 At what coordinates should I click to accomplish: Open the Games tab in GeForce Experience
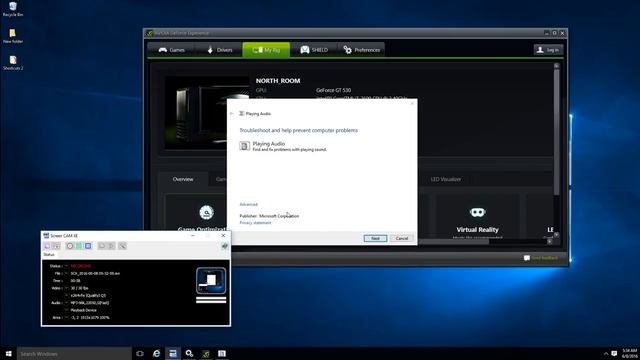171,50
